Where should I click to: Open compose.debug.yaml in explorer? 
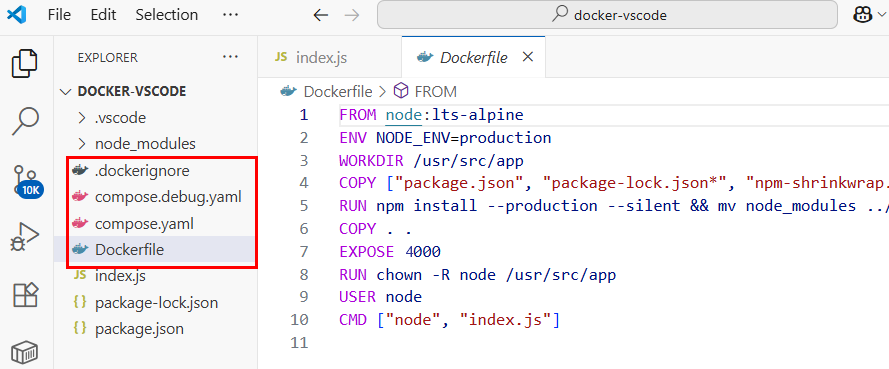(x=156, y=197)
